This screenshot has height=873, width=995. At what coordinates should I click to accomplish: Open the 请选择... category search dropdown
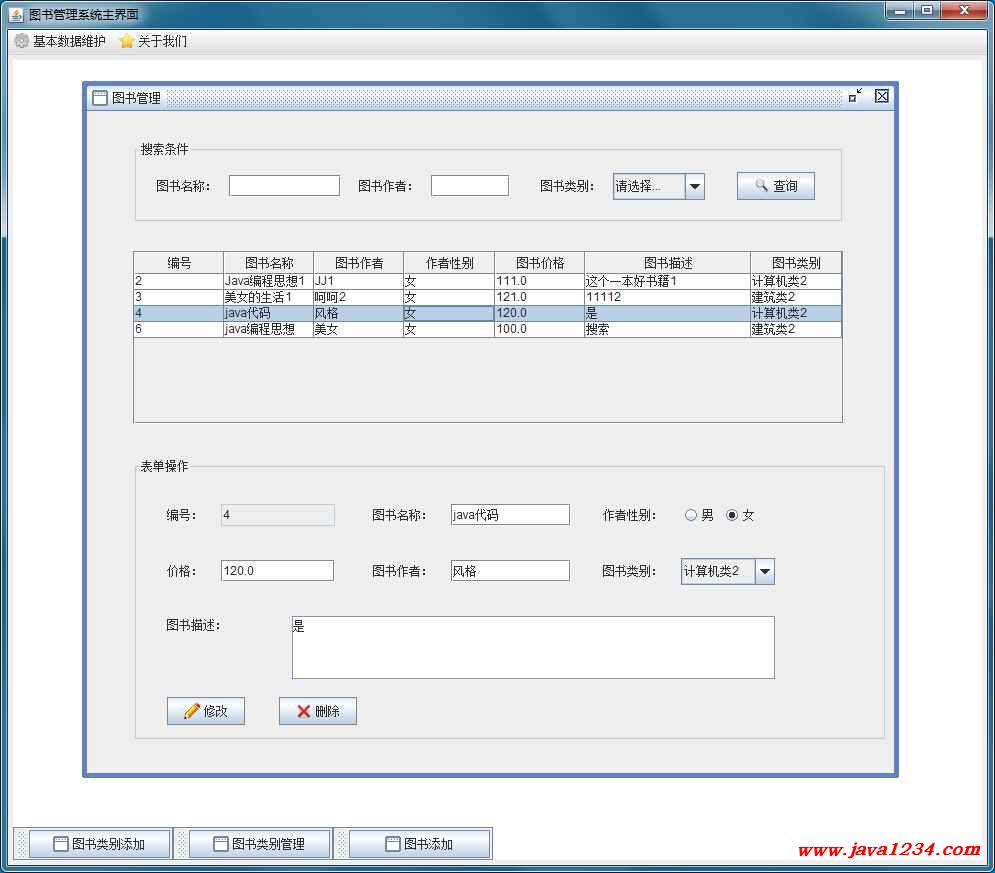tap(659, 187)
